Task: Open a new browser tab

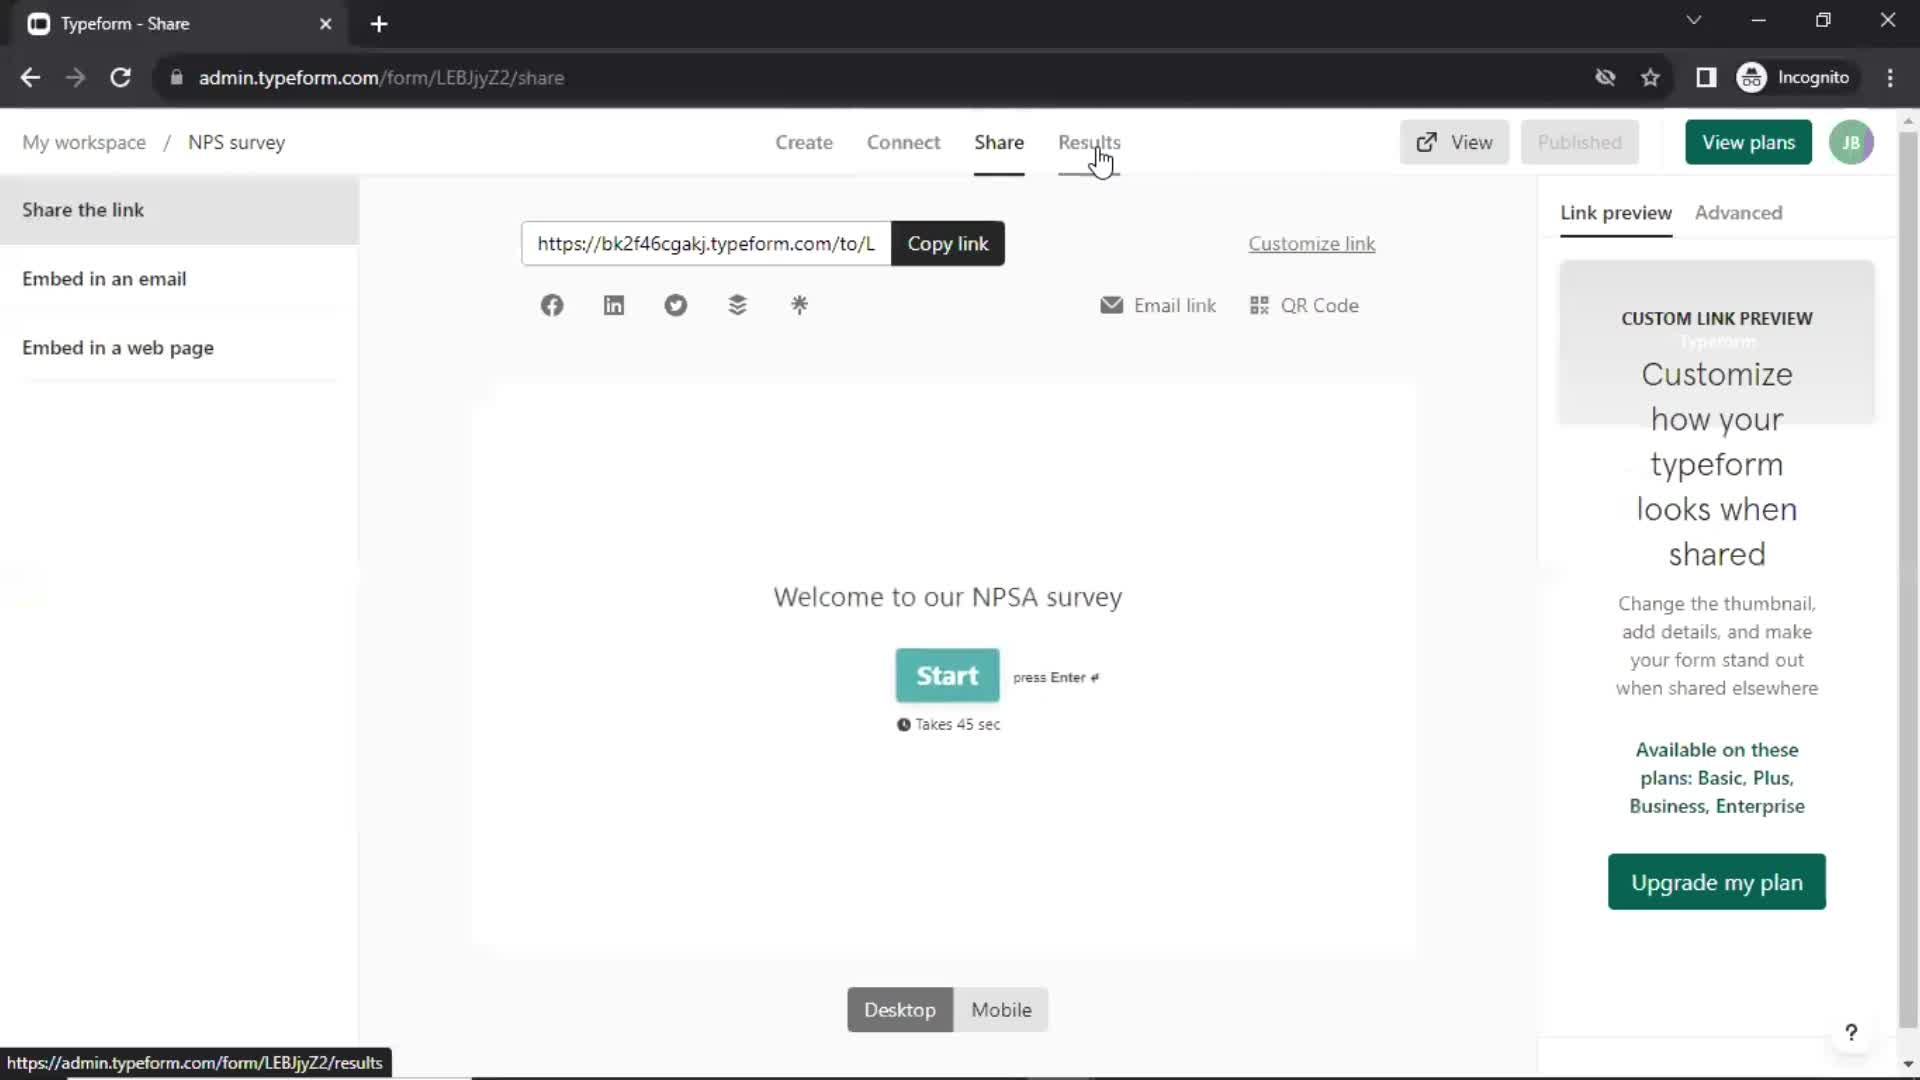Action: pos(379,24)
